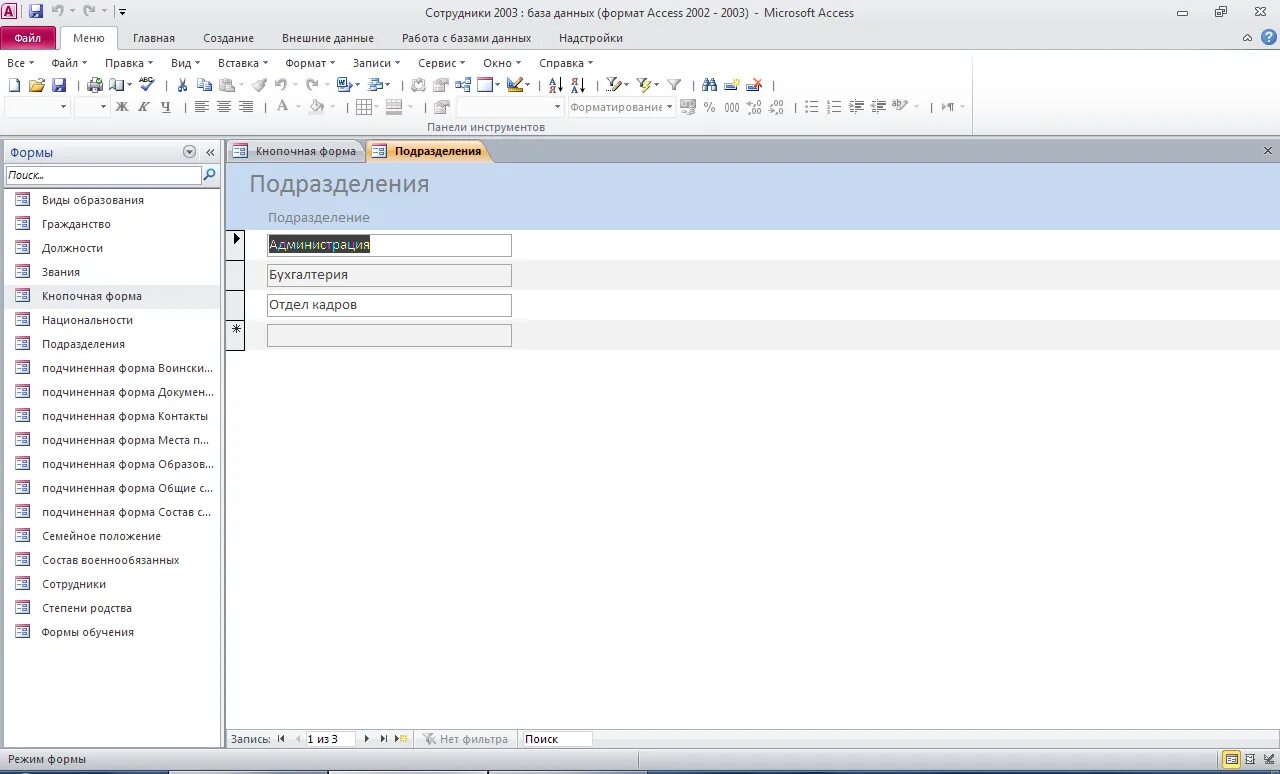Open the 'Правка' dropdown menu
The height and width of the screenshot is (774, 1280).
[129, 63]
